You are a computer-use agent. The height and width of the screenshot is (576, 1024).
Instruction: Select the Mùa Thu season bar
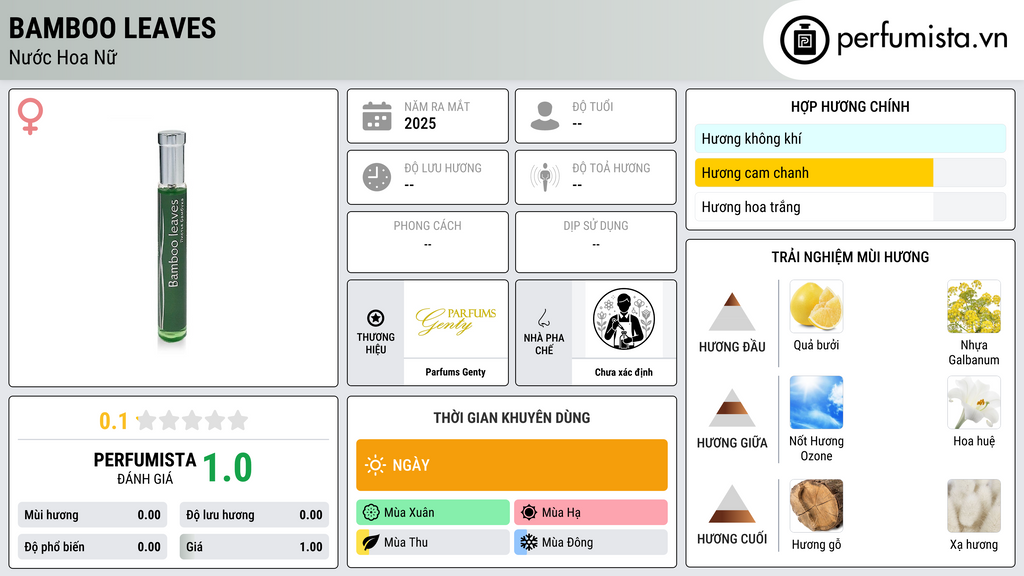(x=433, y=542)
